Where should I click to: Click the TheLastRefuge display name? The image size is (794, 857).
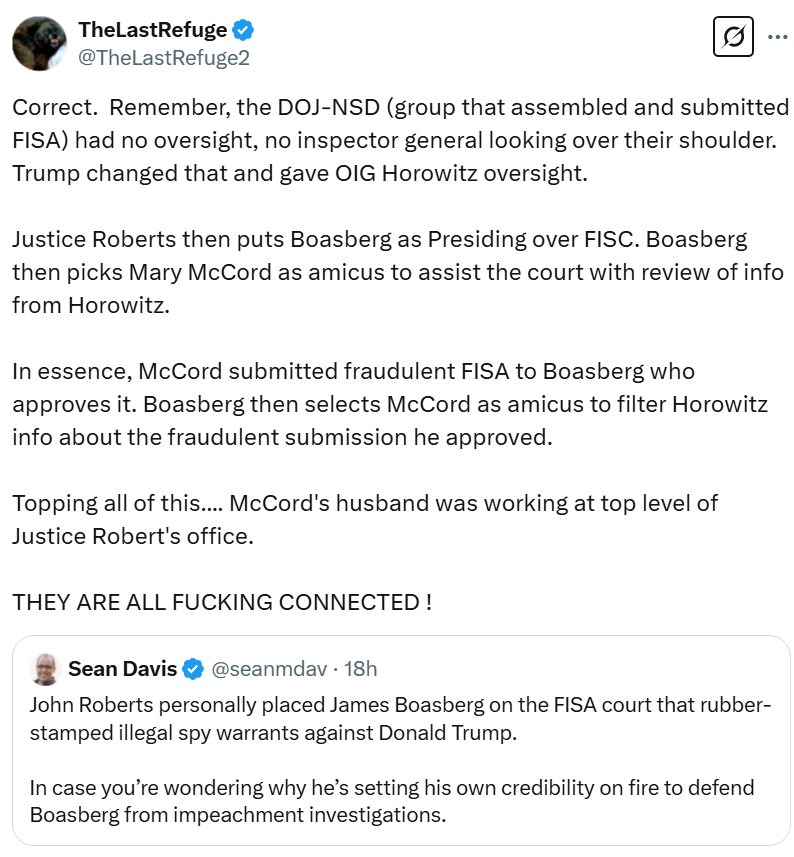click(x=152, y=30)
